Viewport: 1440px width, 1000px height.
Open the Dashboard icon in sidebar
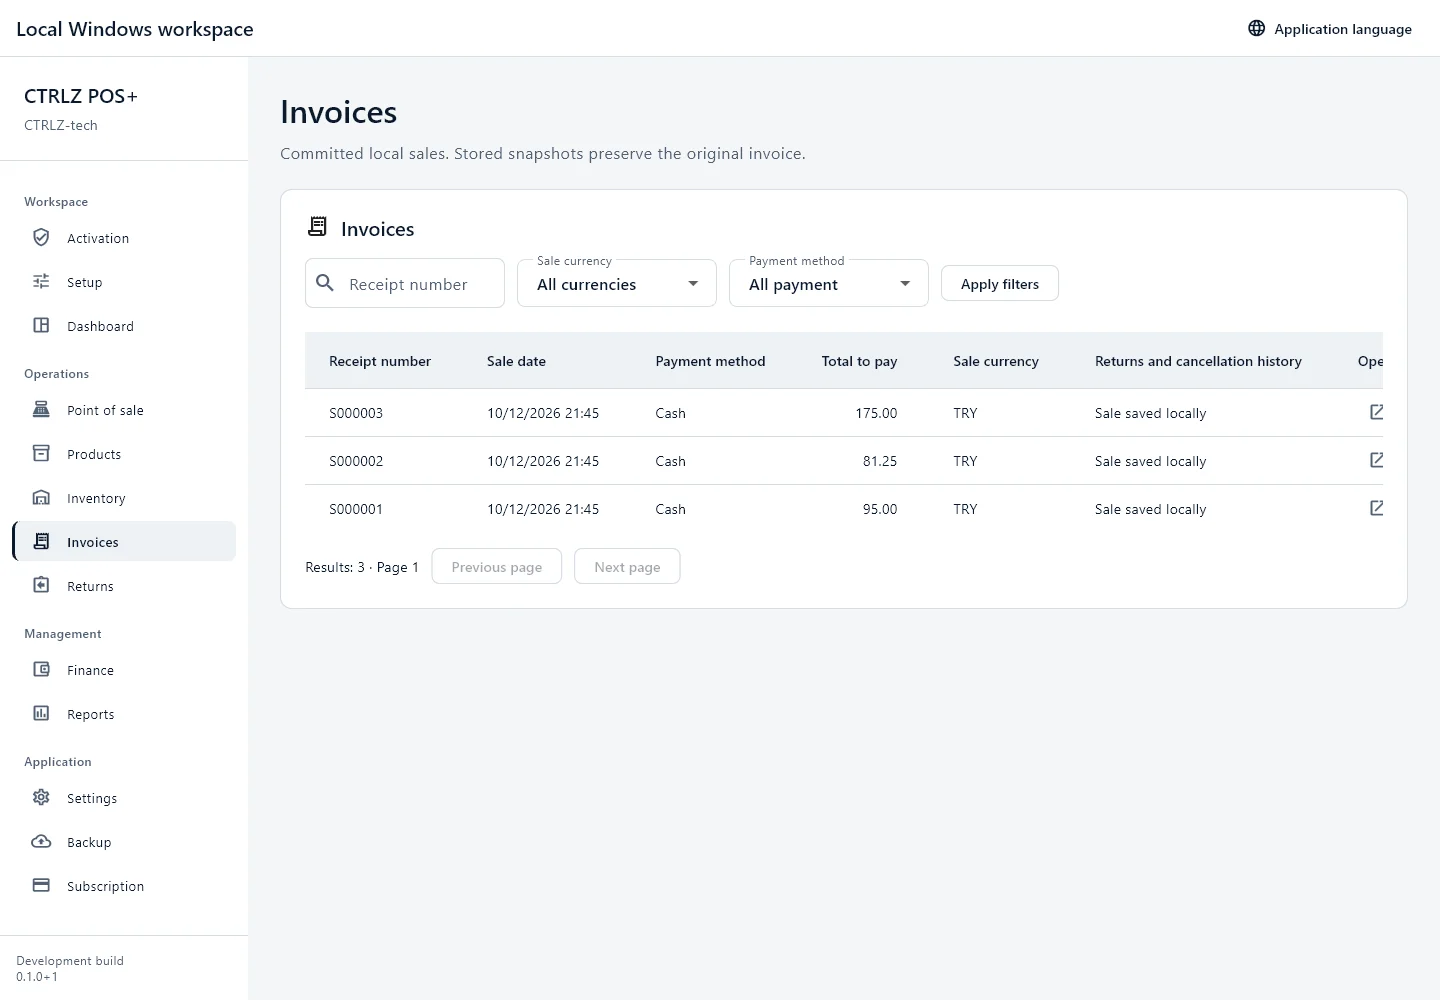[x=41, y=325]
